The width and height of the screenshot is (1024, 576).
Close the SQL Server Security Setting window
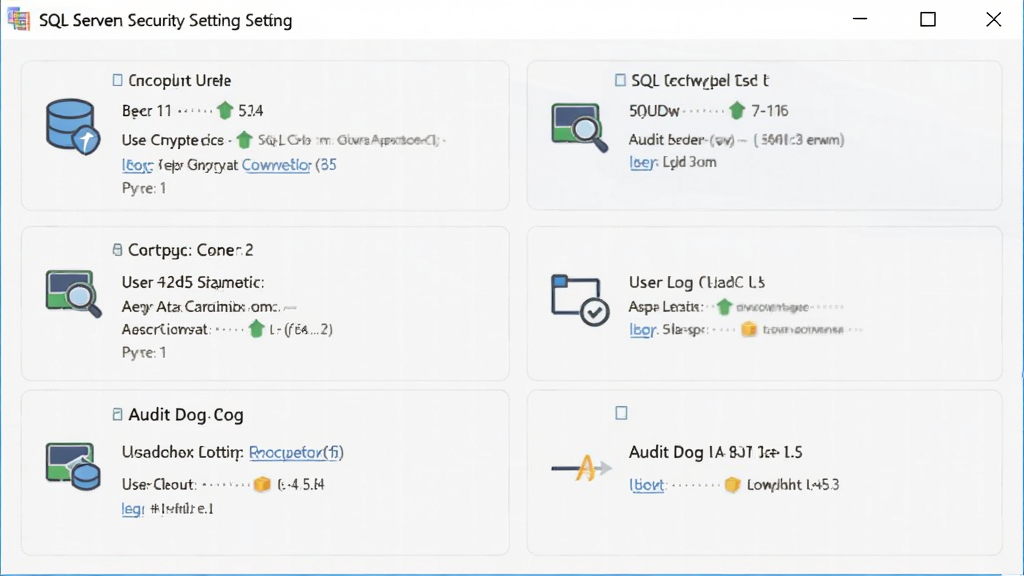(x=993, y=19)
